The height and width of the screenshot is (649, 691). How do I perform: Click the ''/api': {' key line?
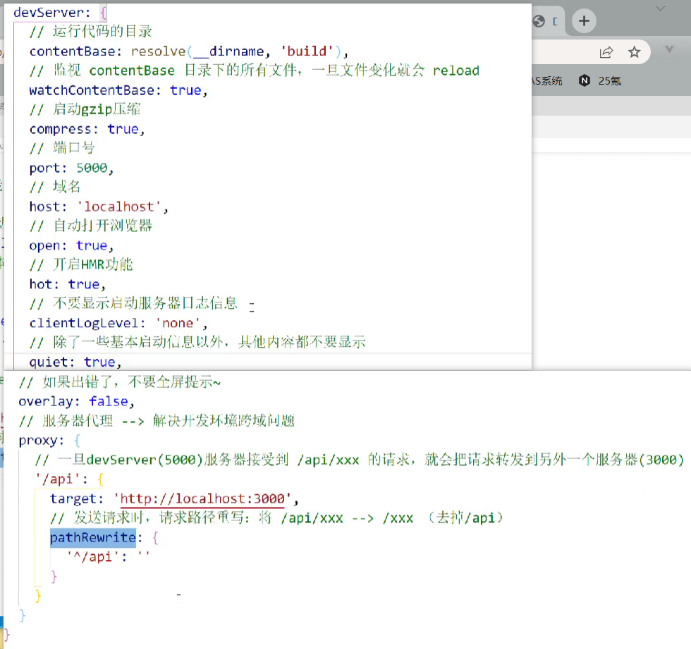69,478
